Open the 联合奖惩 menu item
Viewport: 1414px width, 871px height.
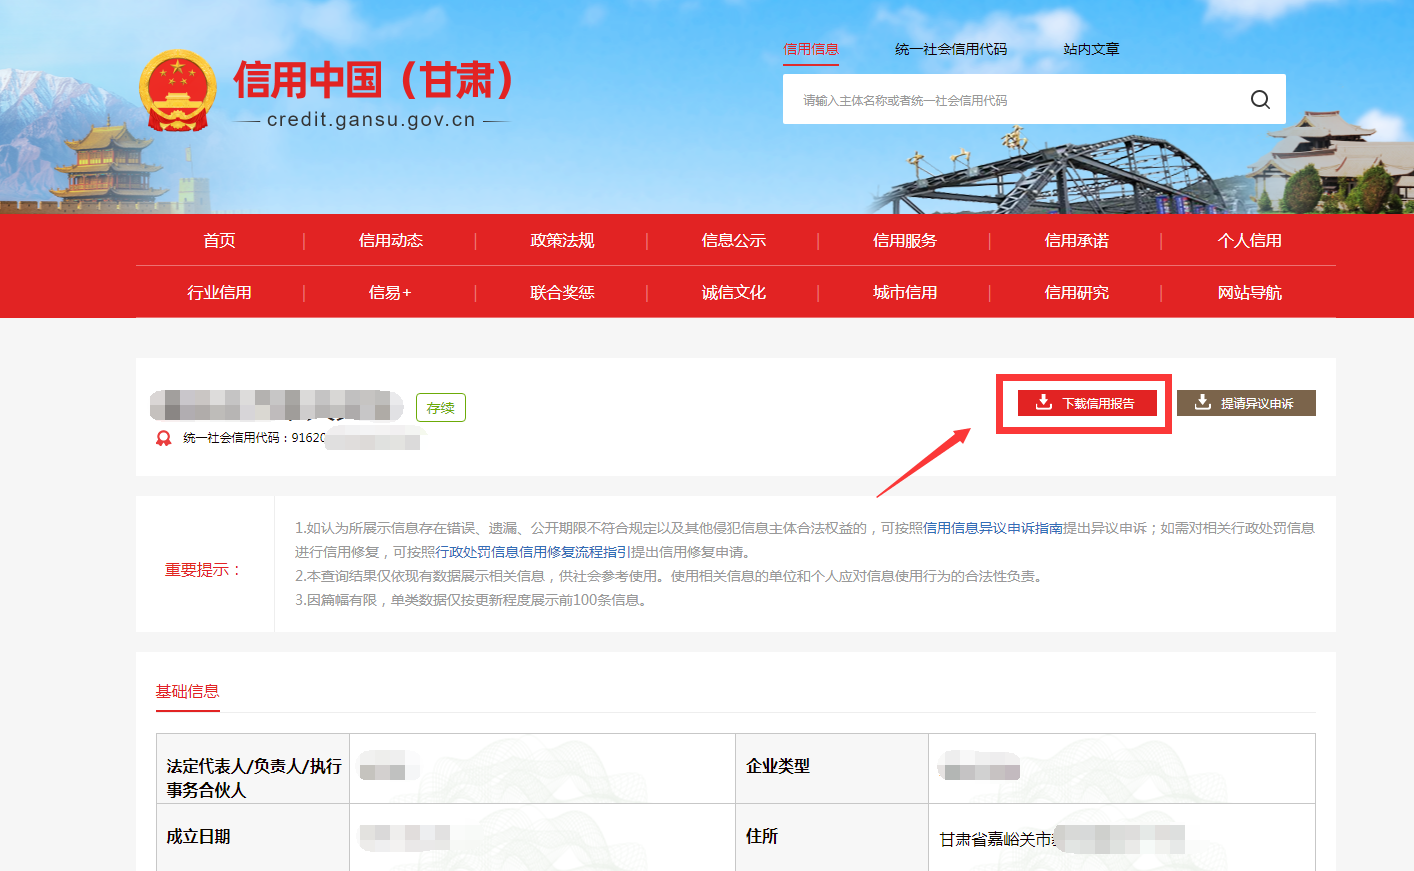coord(562,292)
